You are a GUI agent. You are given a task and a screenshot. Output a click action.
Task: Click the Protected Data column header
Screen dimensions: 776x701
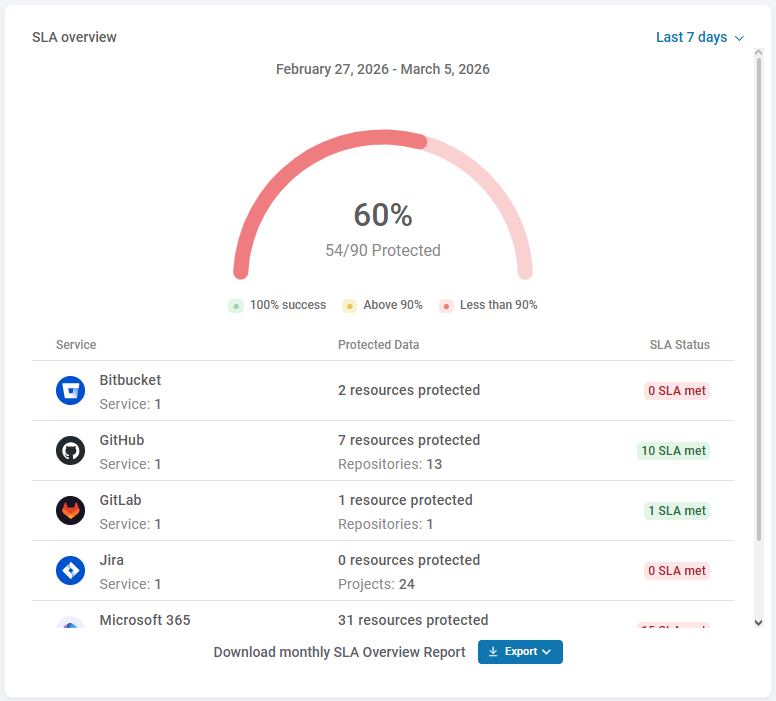coord(378,345)
